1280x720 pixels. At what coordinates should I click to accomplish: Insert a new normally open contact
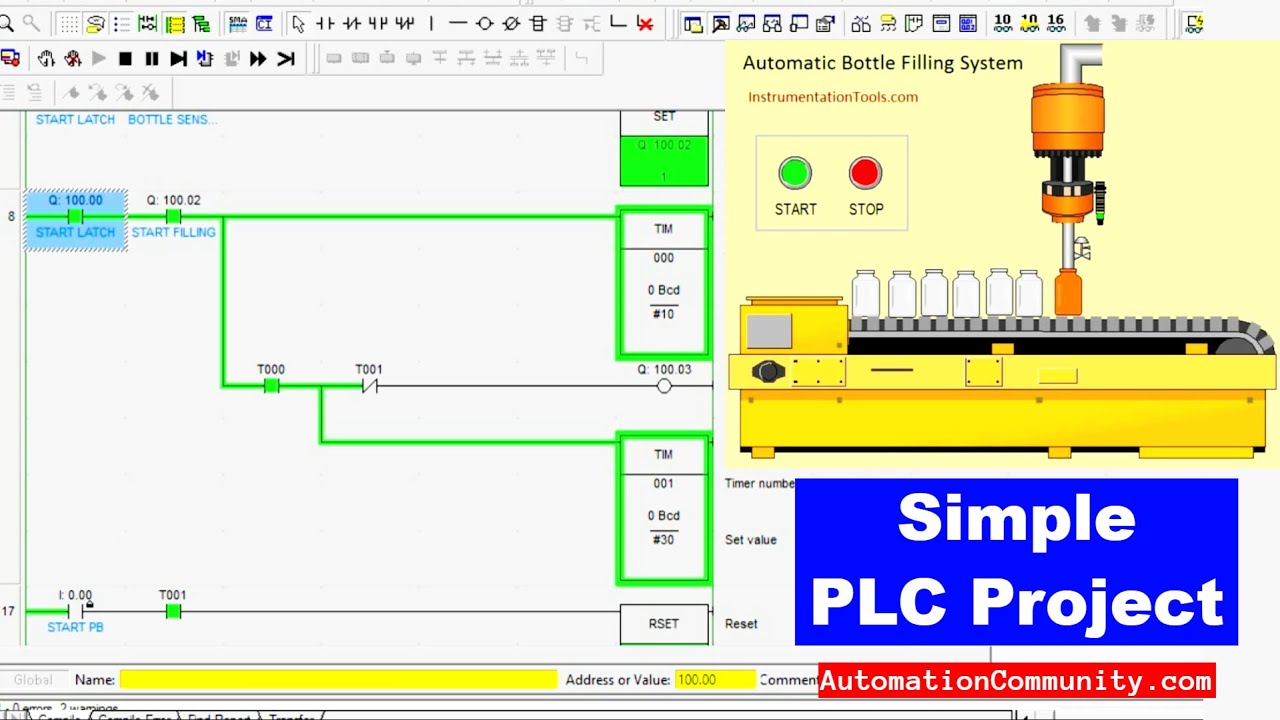point(325,24)
